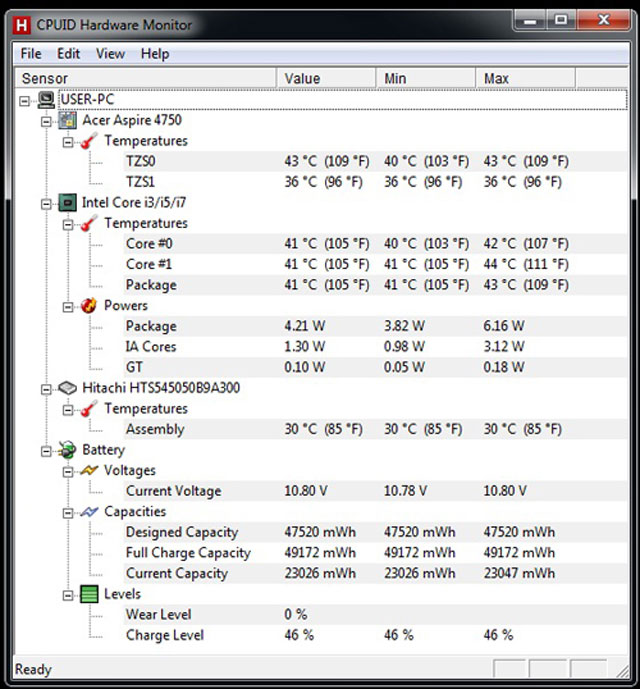Click the thermometer icon under Acer Aspire 4750
Screen dimensions: 640x689
click(89, 141)
